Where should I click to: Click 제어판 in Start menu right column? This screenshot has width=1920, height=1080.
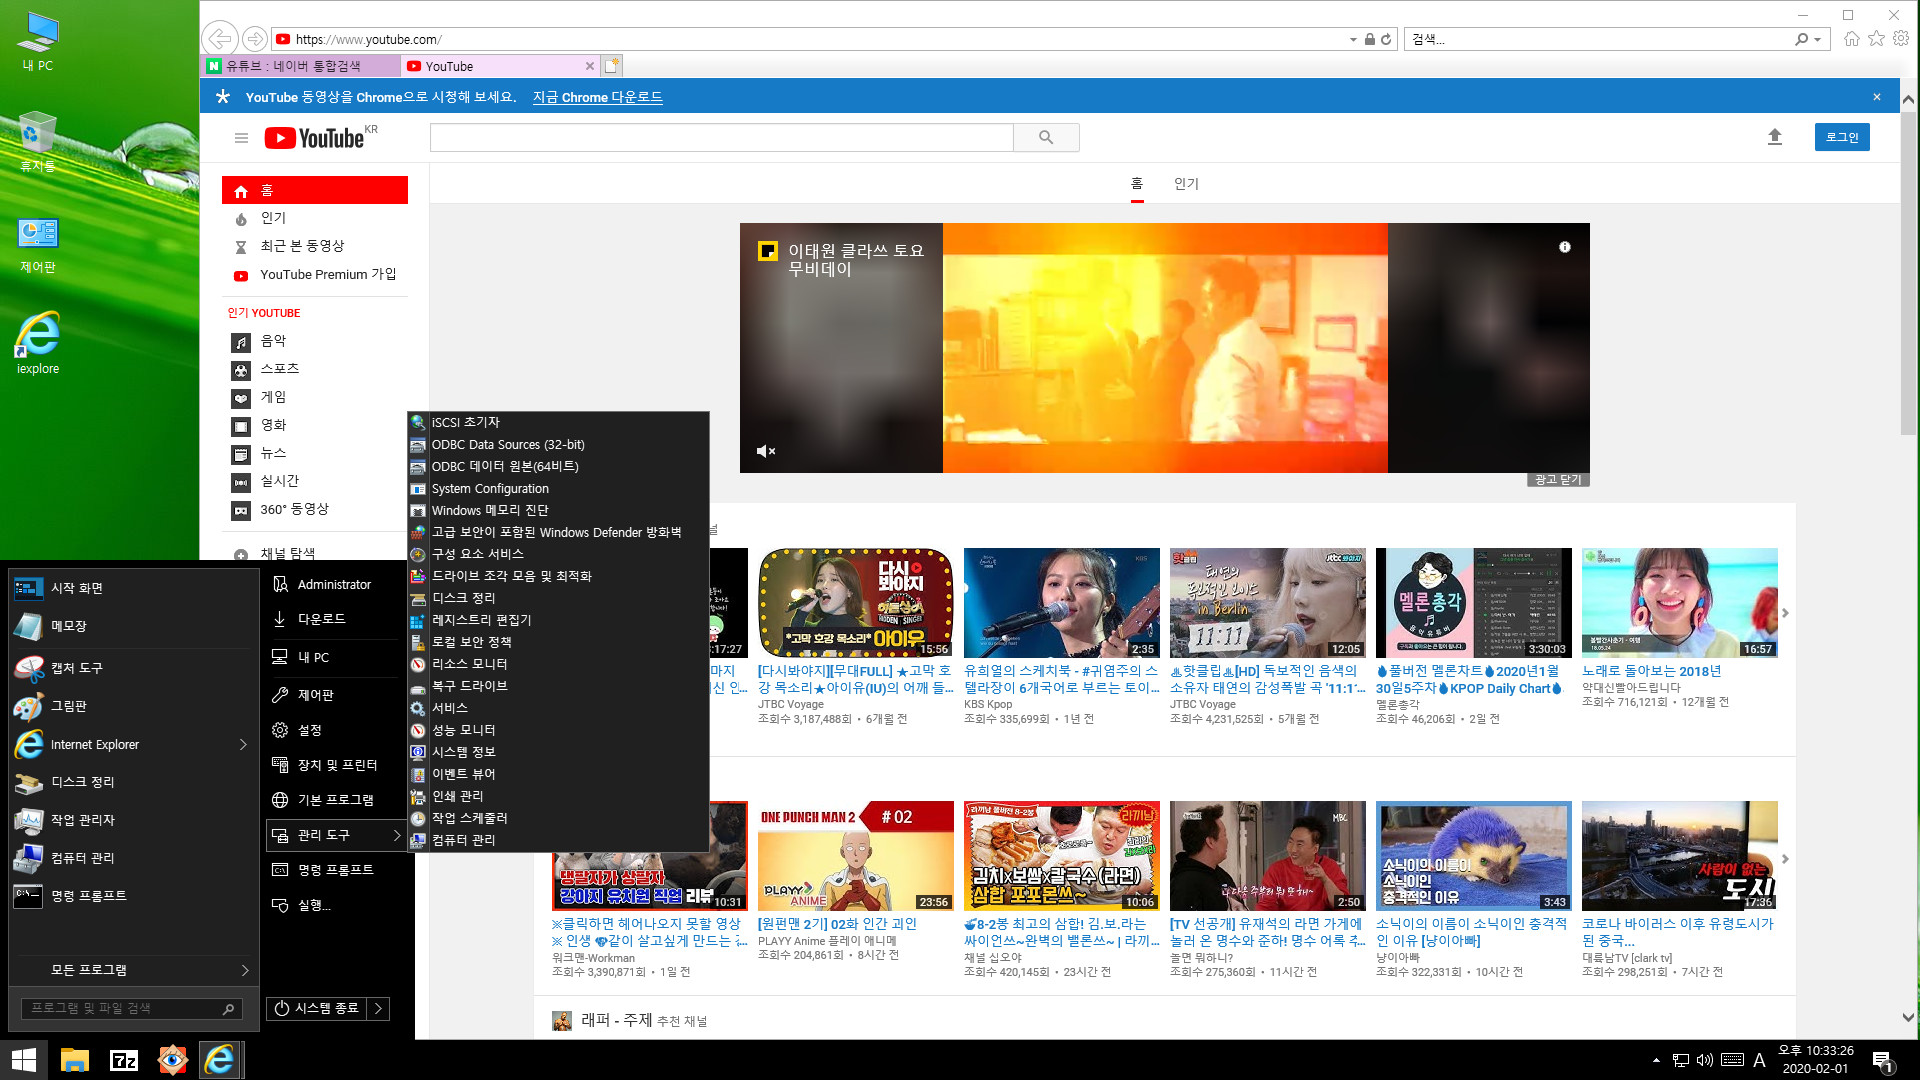pyautogui.click(x=336, y=695)
